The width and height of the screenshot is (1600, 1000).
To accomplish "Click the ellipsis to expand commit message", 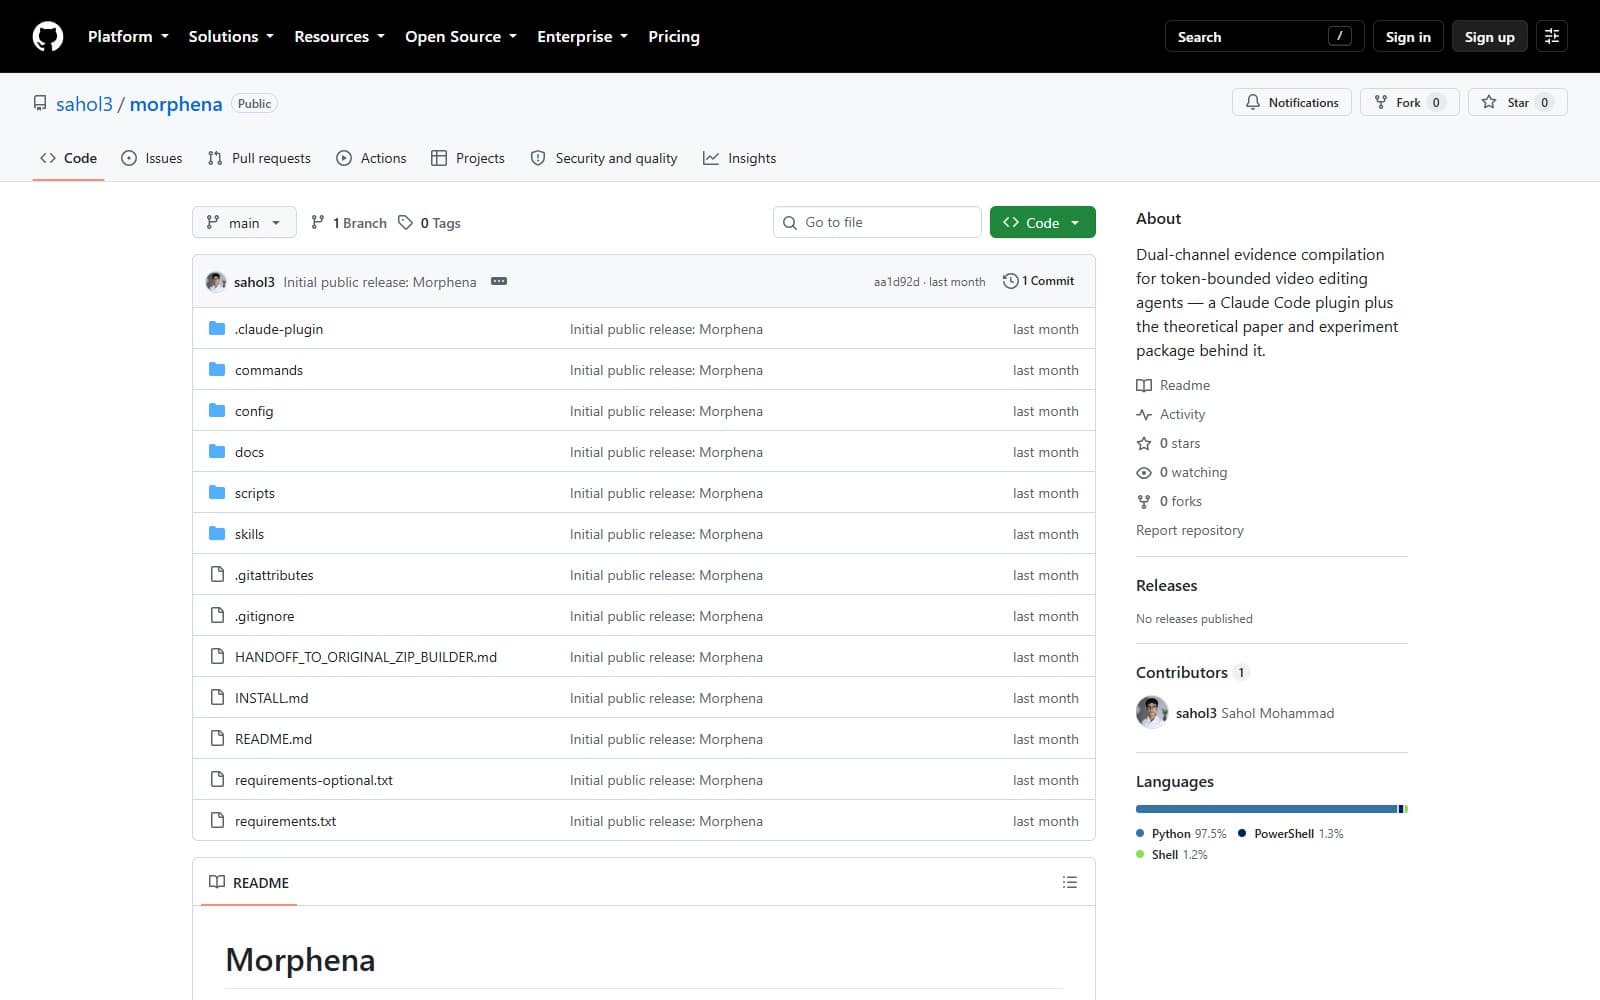I will pos(499,282).
